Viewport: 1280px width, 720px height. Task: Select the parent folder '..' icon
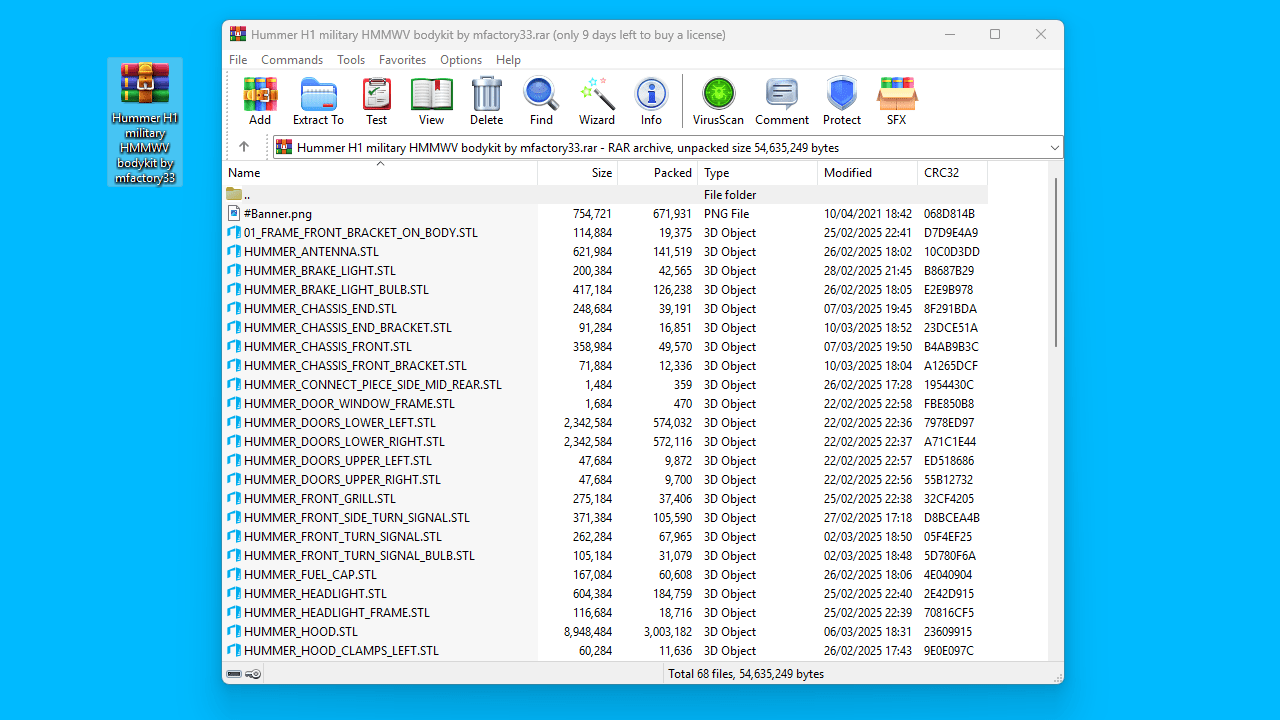pyautogui.click(x=234, y=195)
